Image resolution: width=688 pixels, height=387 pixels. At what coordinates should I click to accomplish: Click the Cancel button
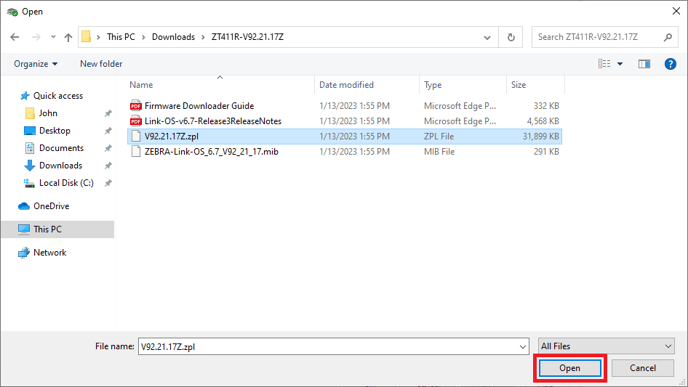643,368
